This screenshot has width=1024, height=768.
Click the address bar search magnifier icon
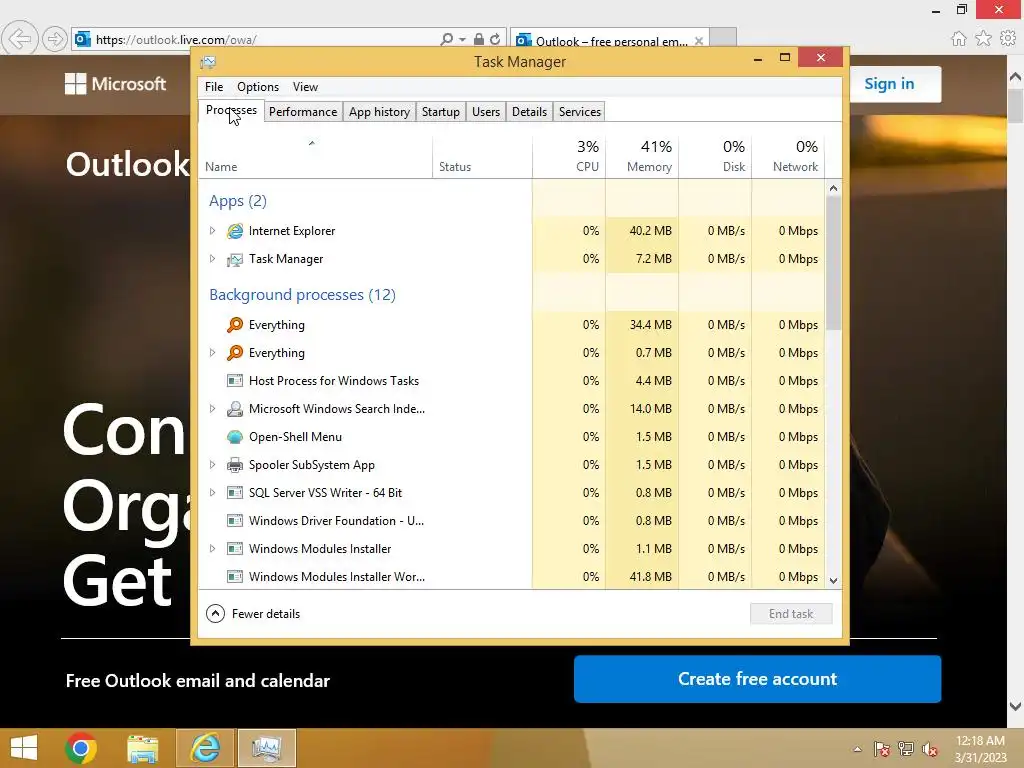point(447,39)
